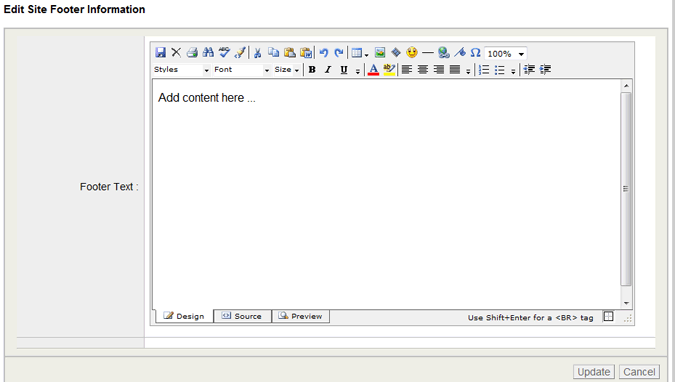
Task: Click the second indent icon
Action: coord(545,69)
